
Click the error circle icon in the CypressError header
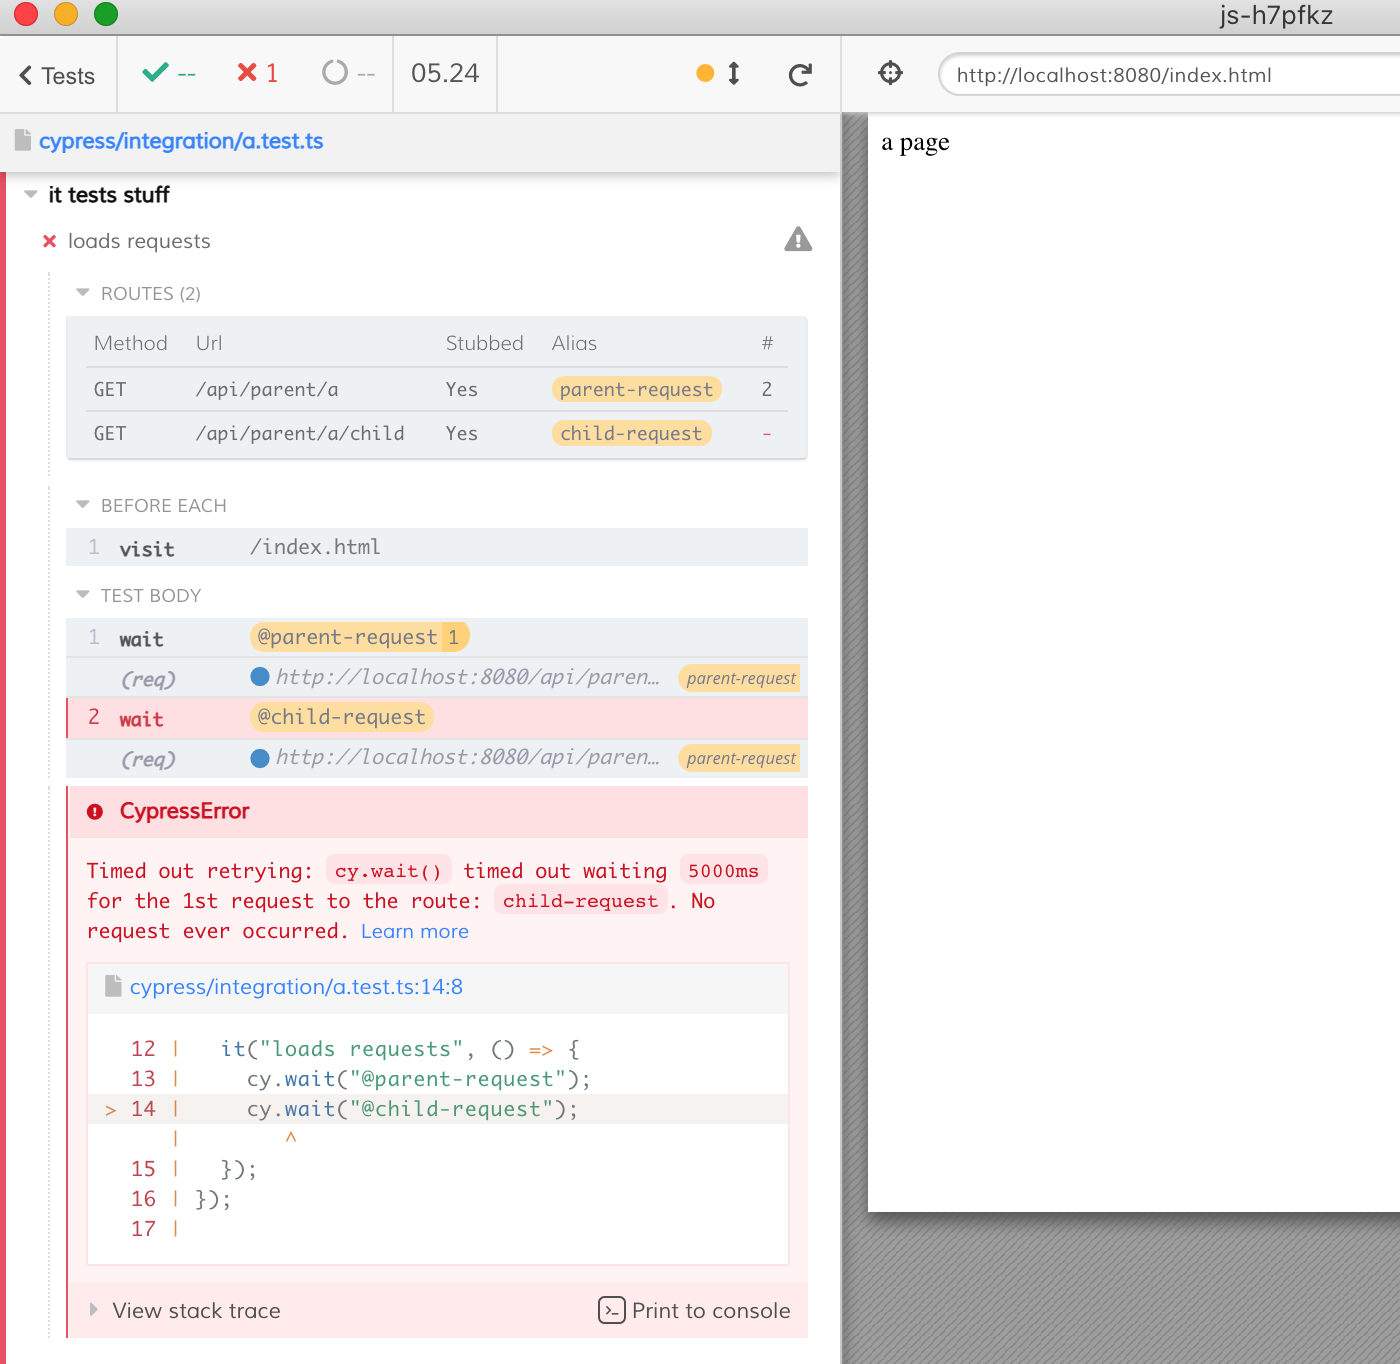pos(93,811)
